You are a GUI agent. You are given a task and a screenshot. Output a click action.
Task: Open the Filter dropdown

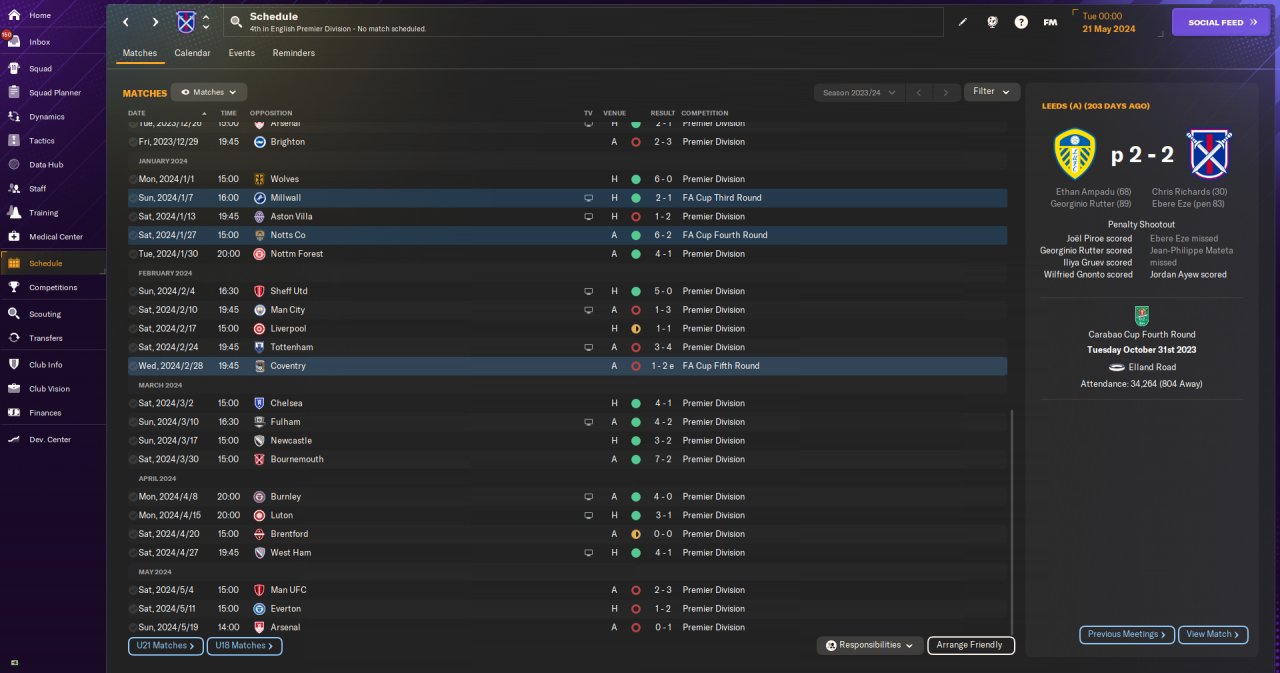tap(992, 92)
